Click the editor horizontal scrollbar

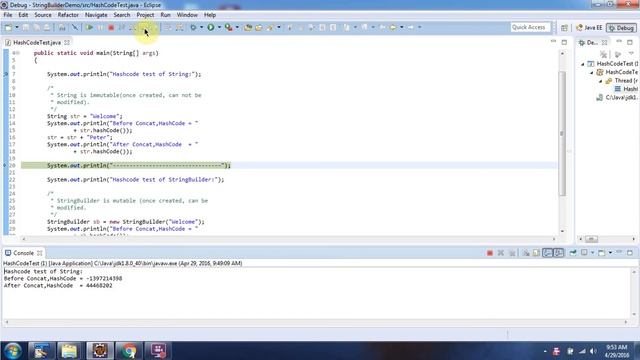(288, 239)
